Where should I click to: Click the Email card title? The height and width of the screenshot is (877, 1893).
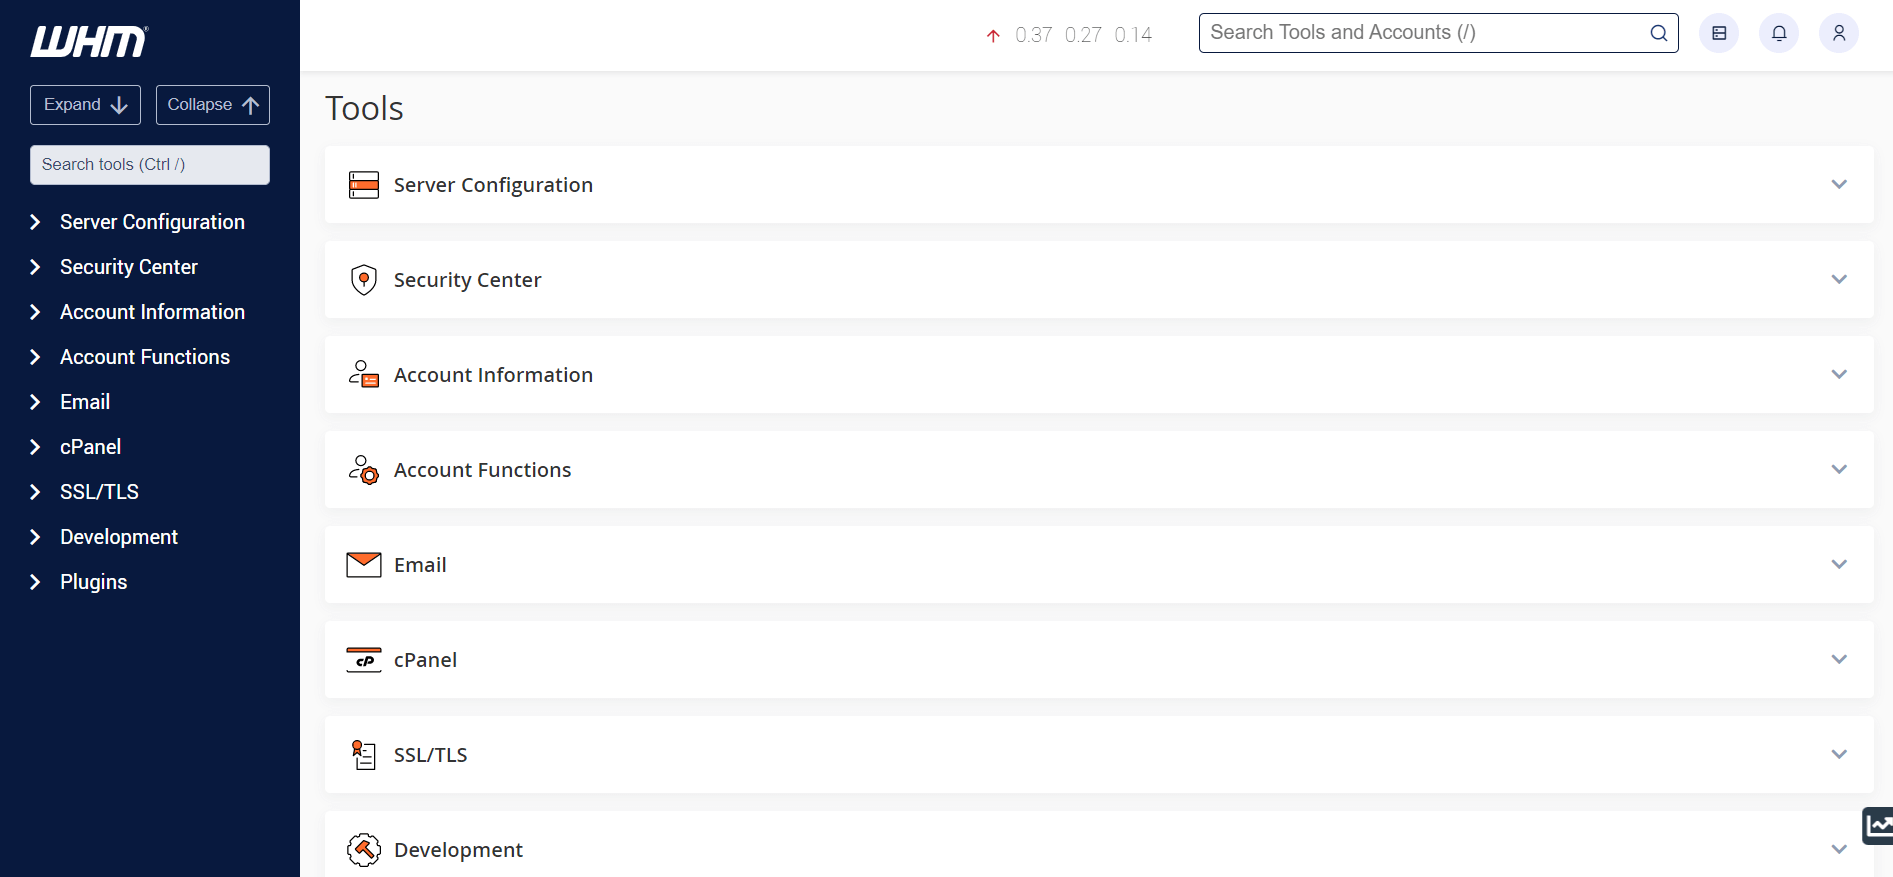point(420,565)
